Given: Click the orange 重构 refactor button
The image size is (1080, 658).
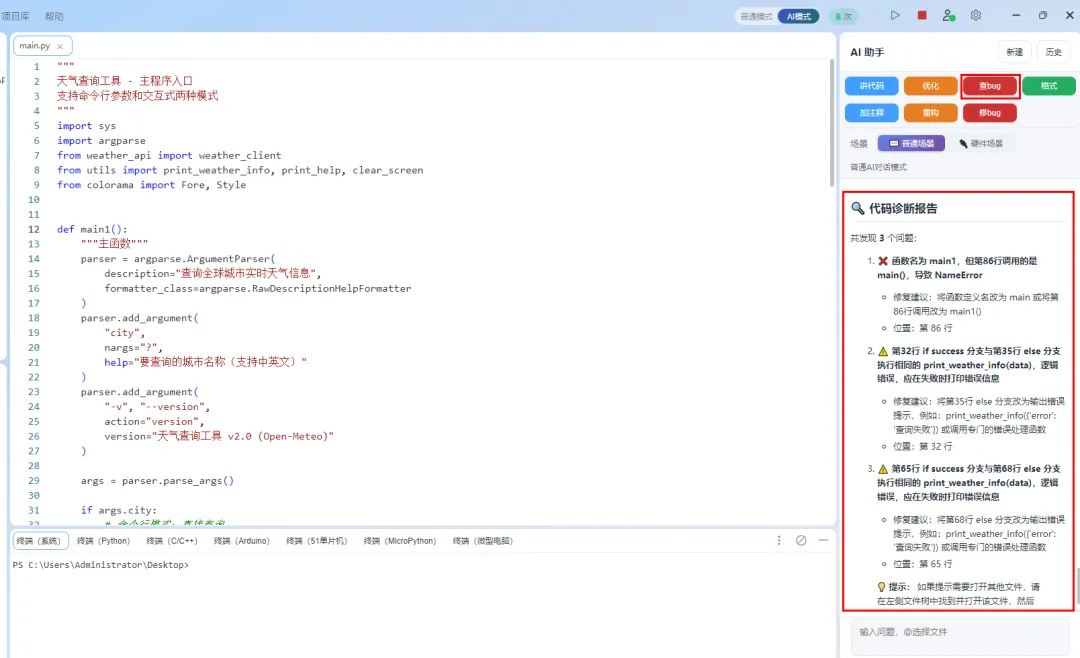Looking at the screenshot, I should [x=931, y=112].
